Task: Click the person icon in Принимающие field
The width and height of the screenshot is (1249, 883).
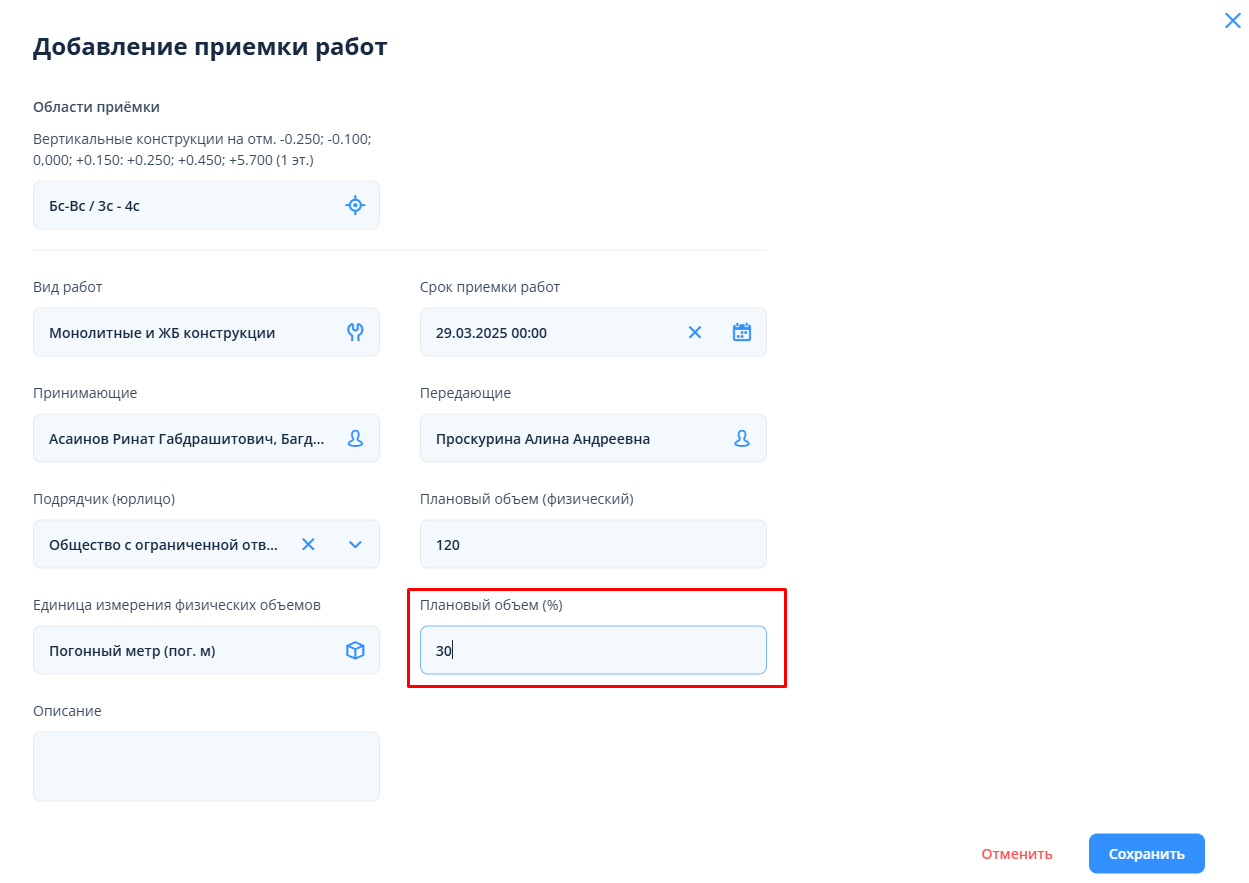Action: [355, 439]
